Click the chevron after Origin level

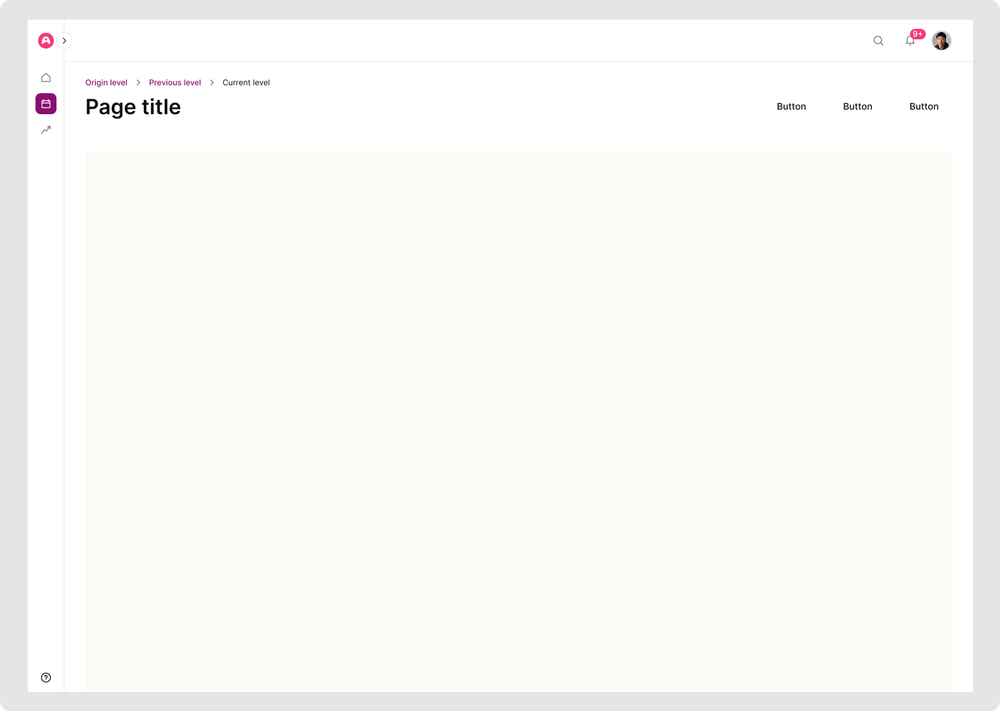tap(137, 82)
